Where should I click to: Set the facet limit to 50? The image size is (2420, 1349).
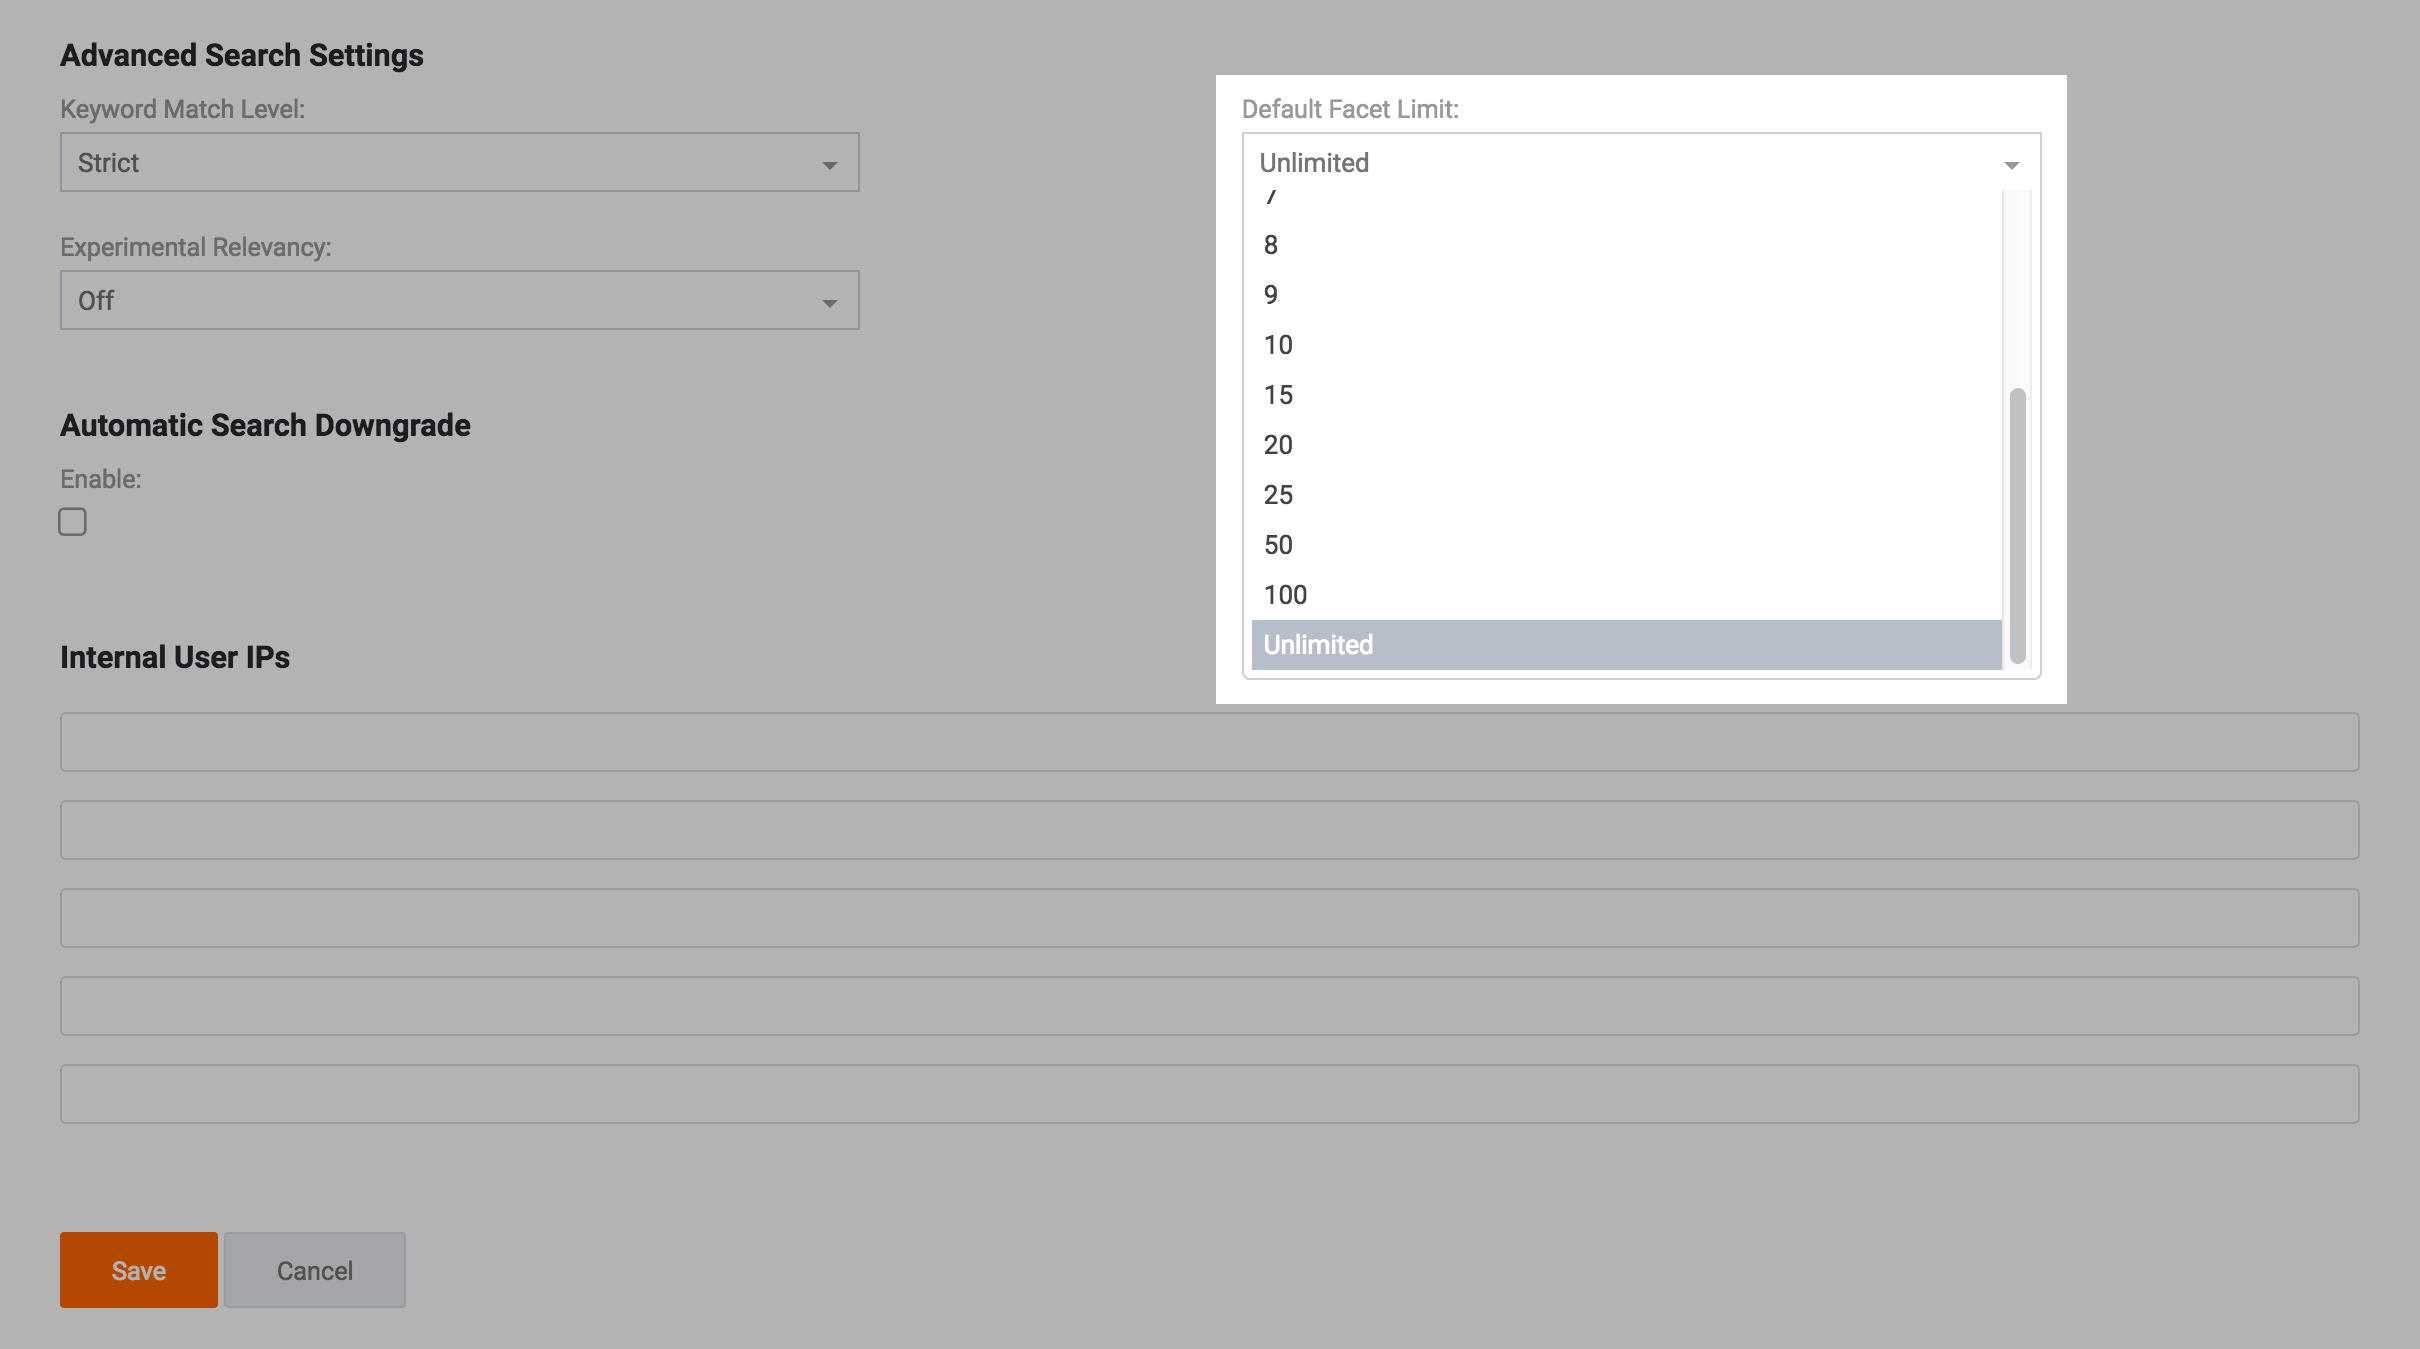point(1626,545)
